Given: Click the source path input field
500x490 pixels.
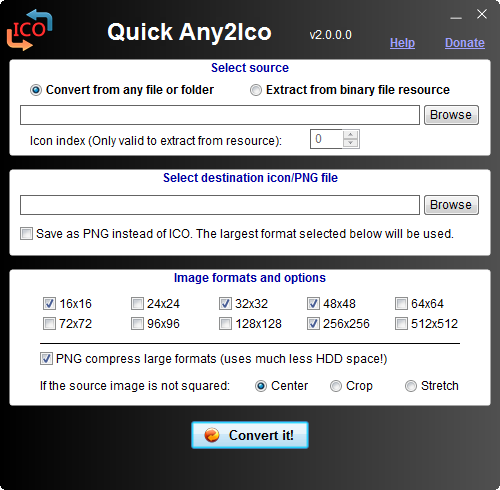Looking at the screenshot, I should [x=220, y=115].
